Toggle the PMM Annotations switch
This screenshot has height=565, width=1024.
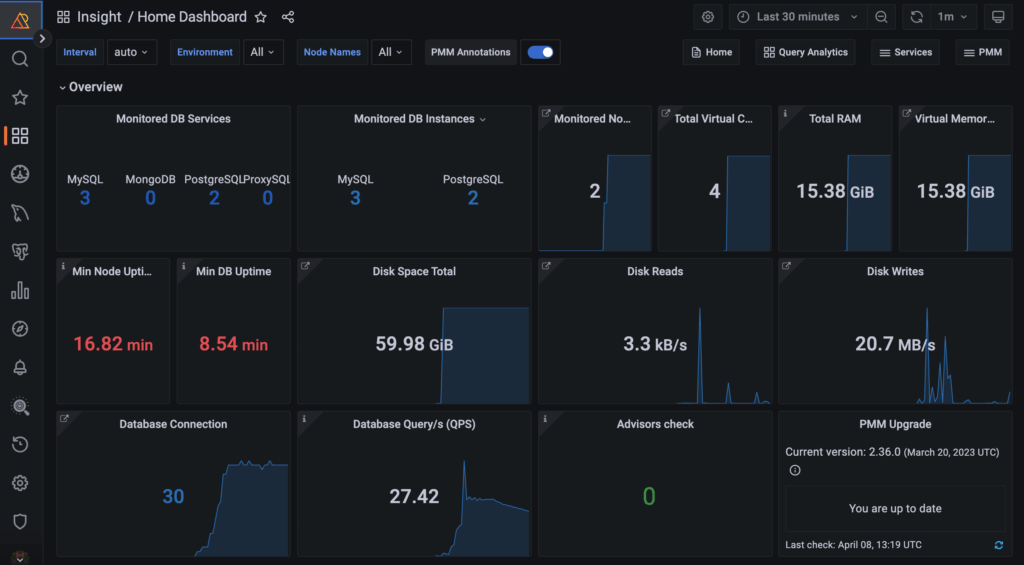click(541, 52)
